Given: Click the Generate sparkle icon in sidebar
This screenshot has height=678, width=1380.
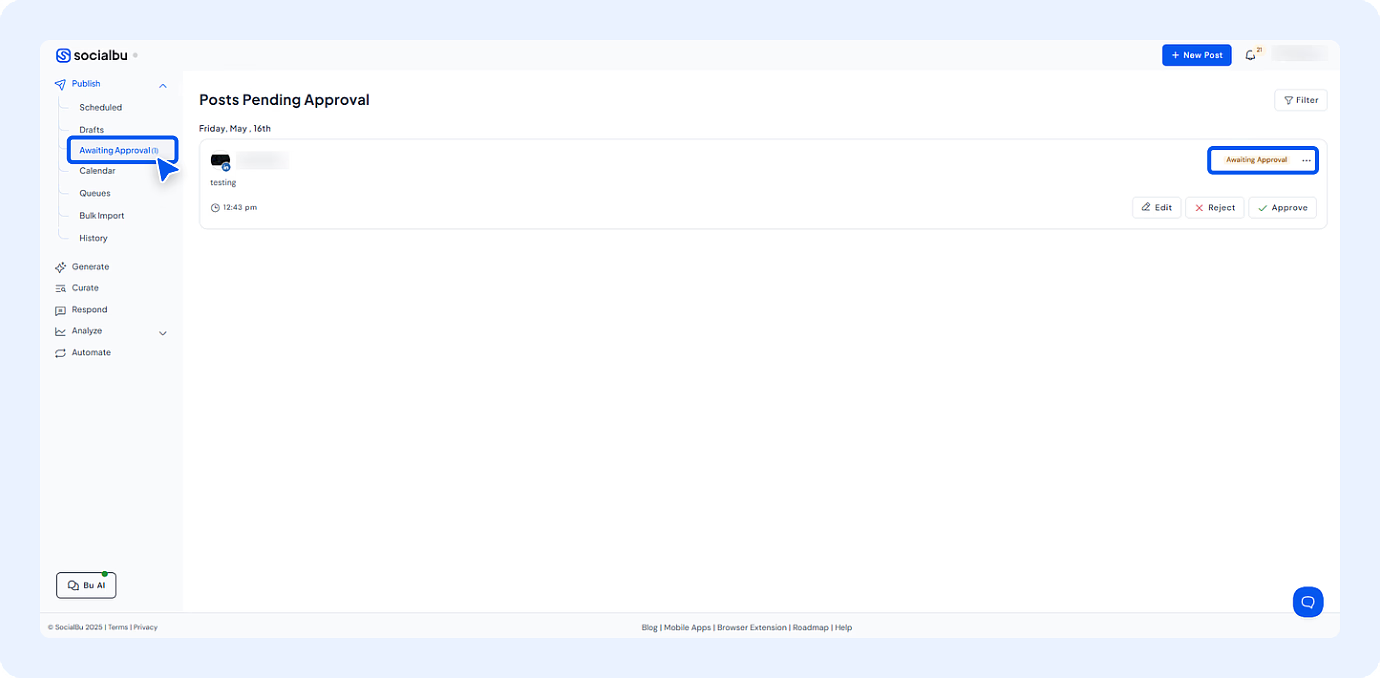Looking at the screenshot, I should 61,267.
